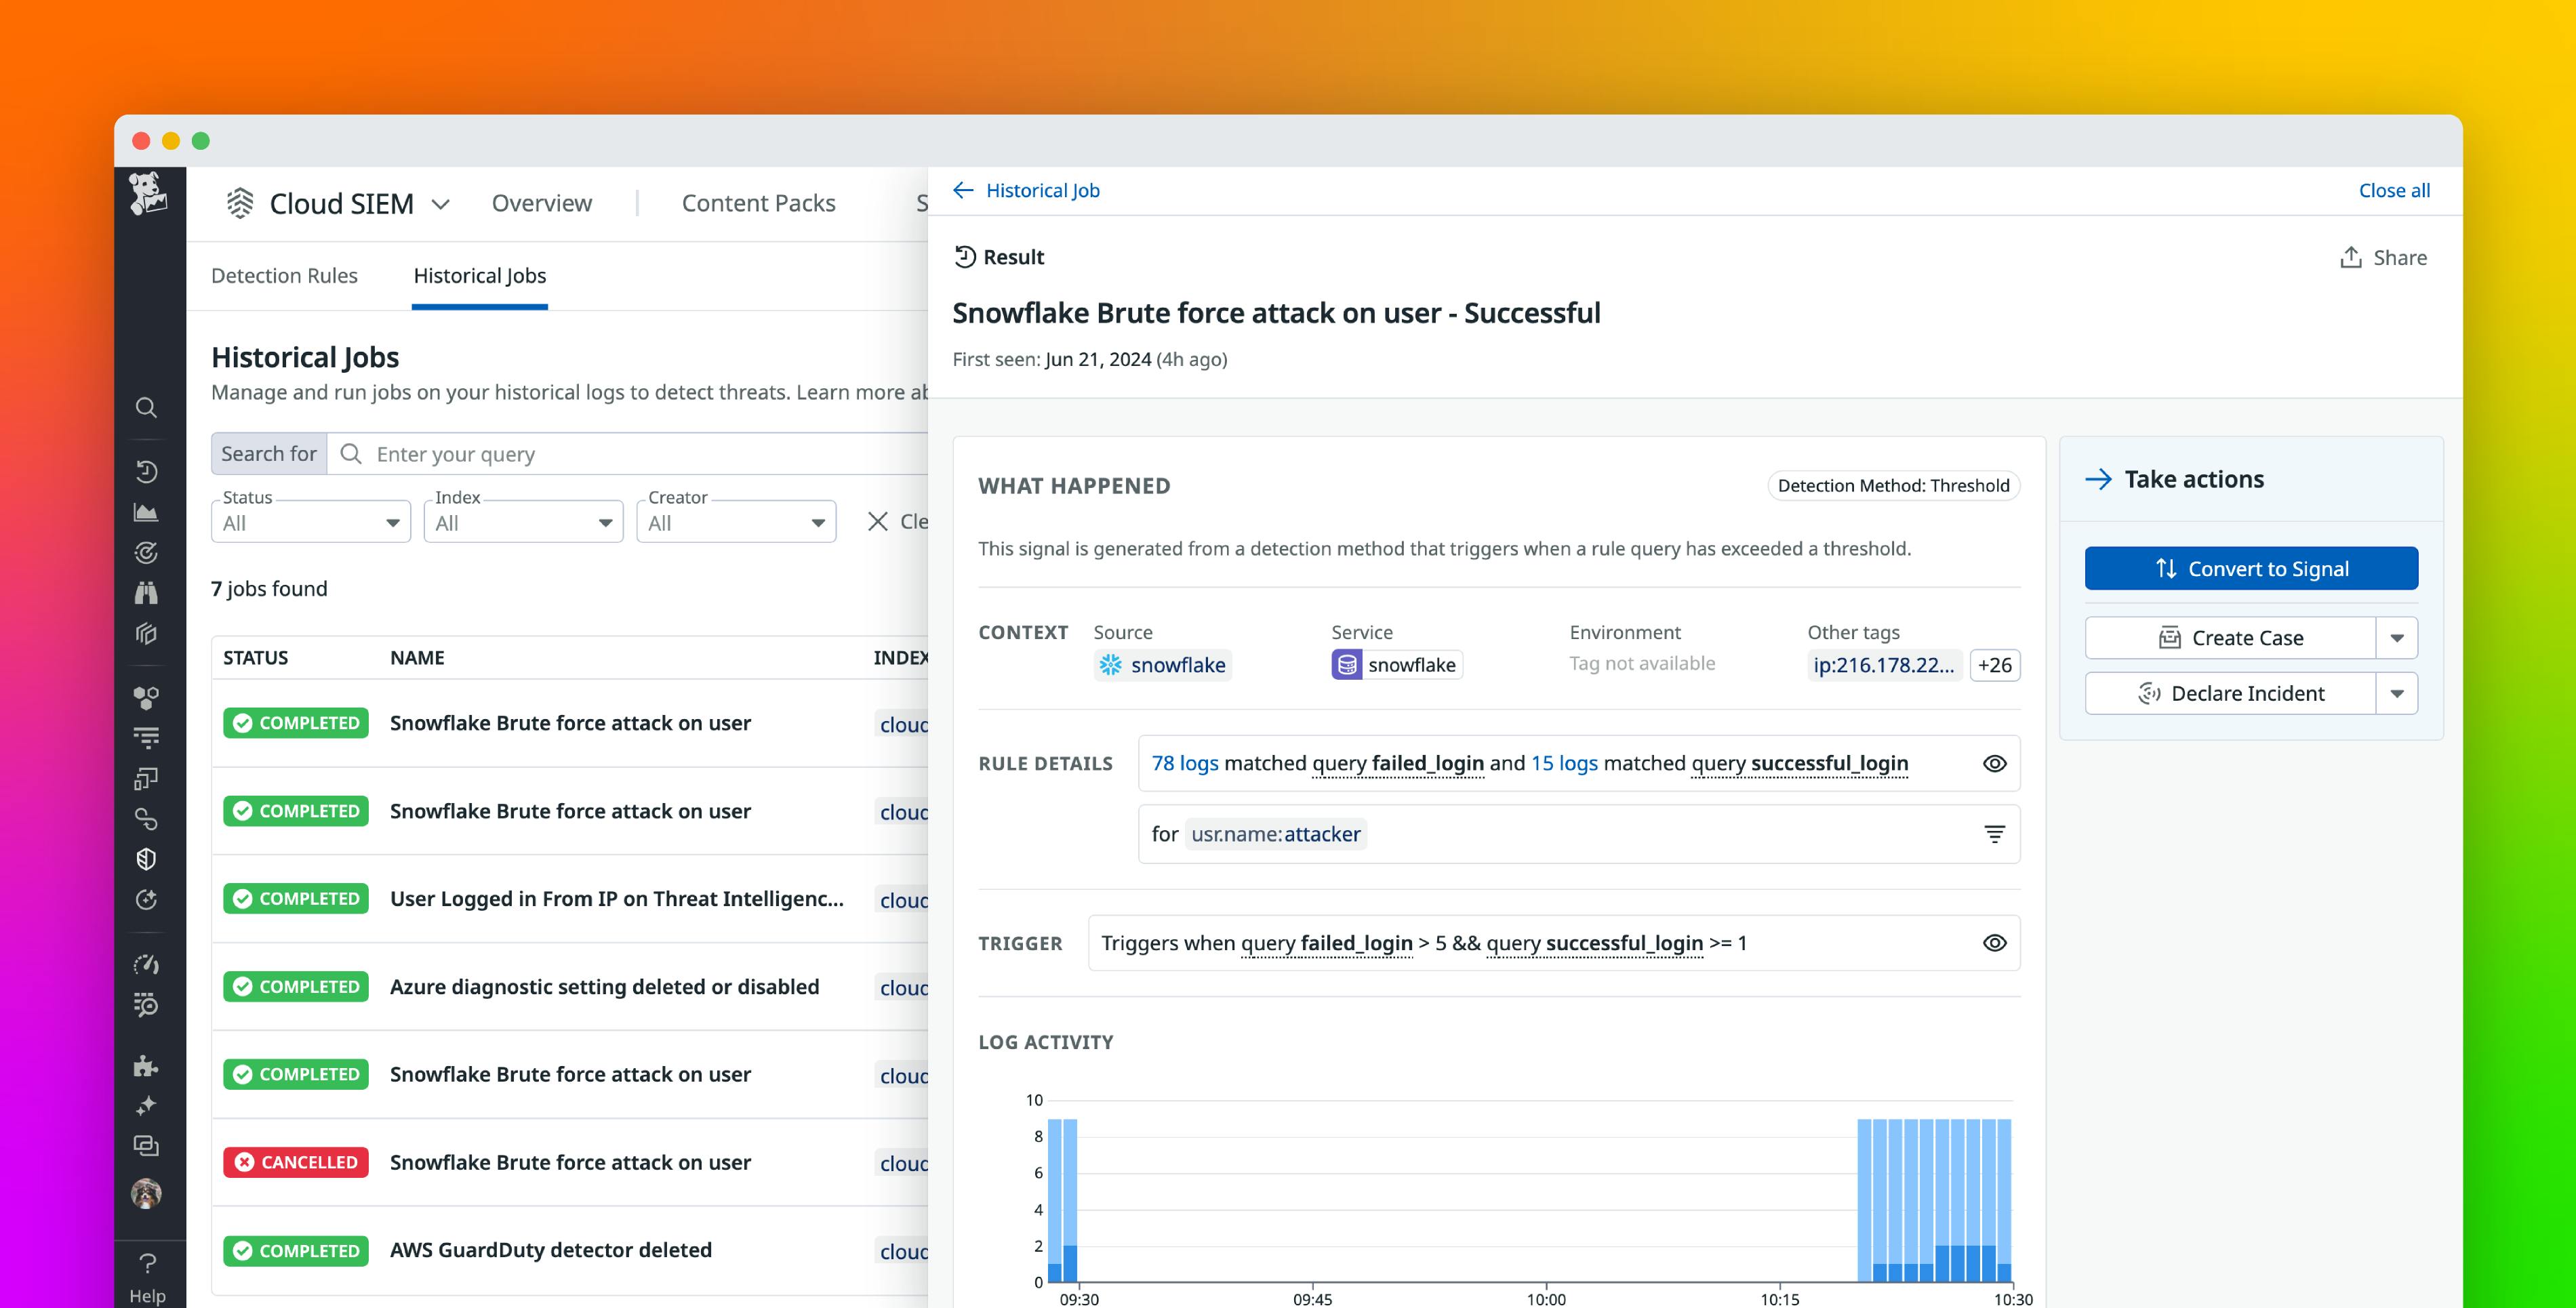The height and width of the screenshot is (1308, 2576).
Task: Expand the Create Case dropdown arrow
Action: [x=2398, y=637]
